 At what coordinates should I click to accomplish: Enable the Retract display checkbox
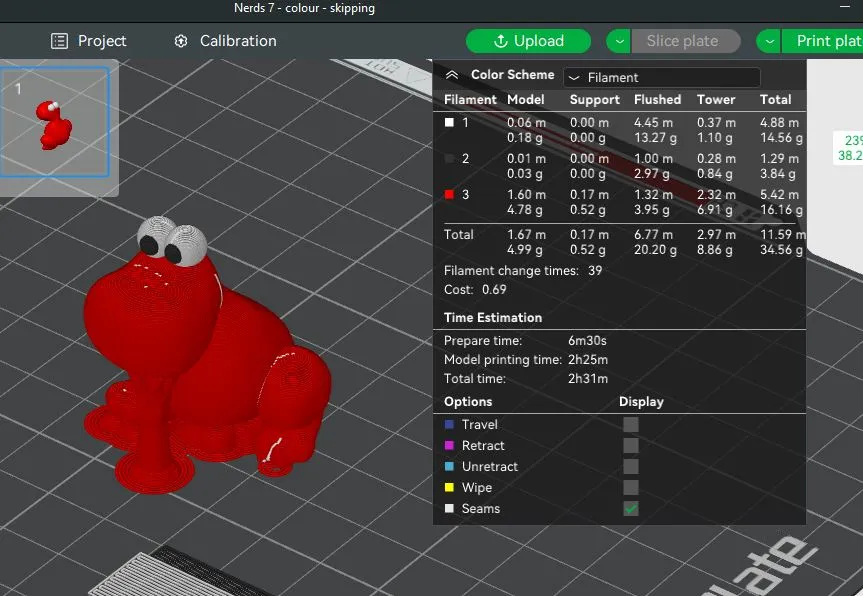tap(630, 445)
